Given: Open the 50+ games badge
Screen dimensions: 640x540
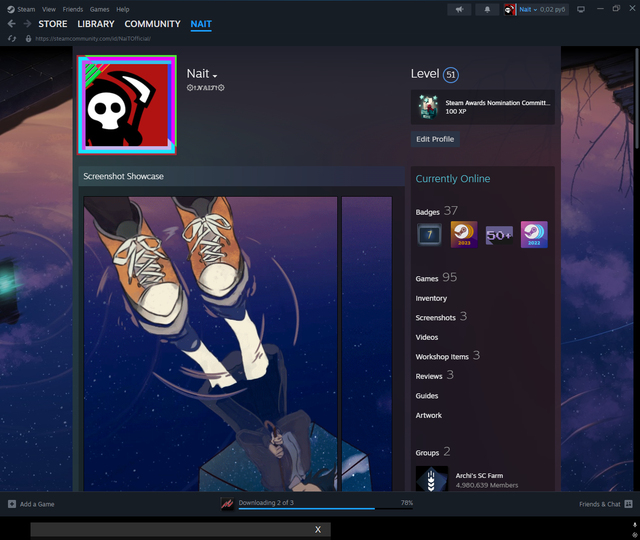Looking at the screenshot, I should pos(499,235).
